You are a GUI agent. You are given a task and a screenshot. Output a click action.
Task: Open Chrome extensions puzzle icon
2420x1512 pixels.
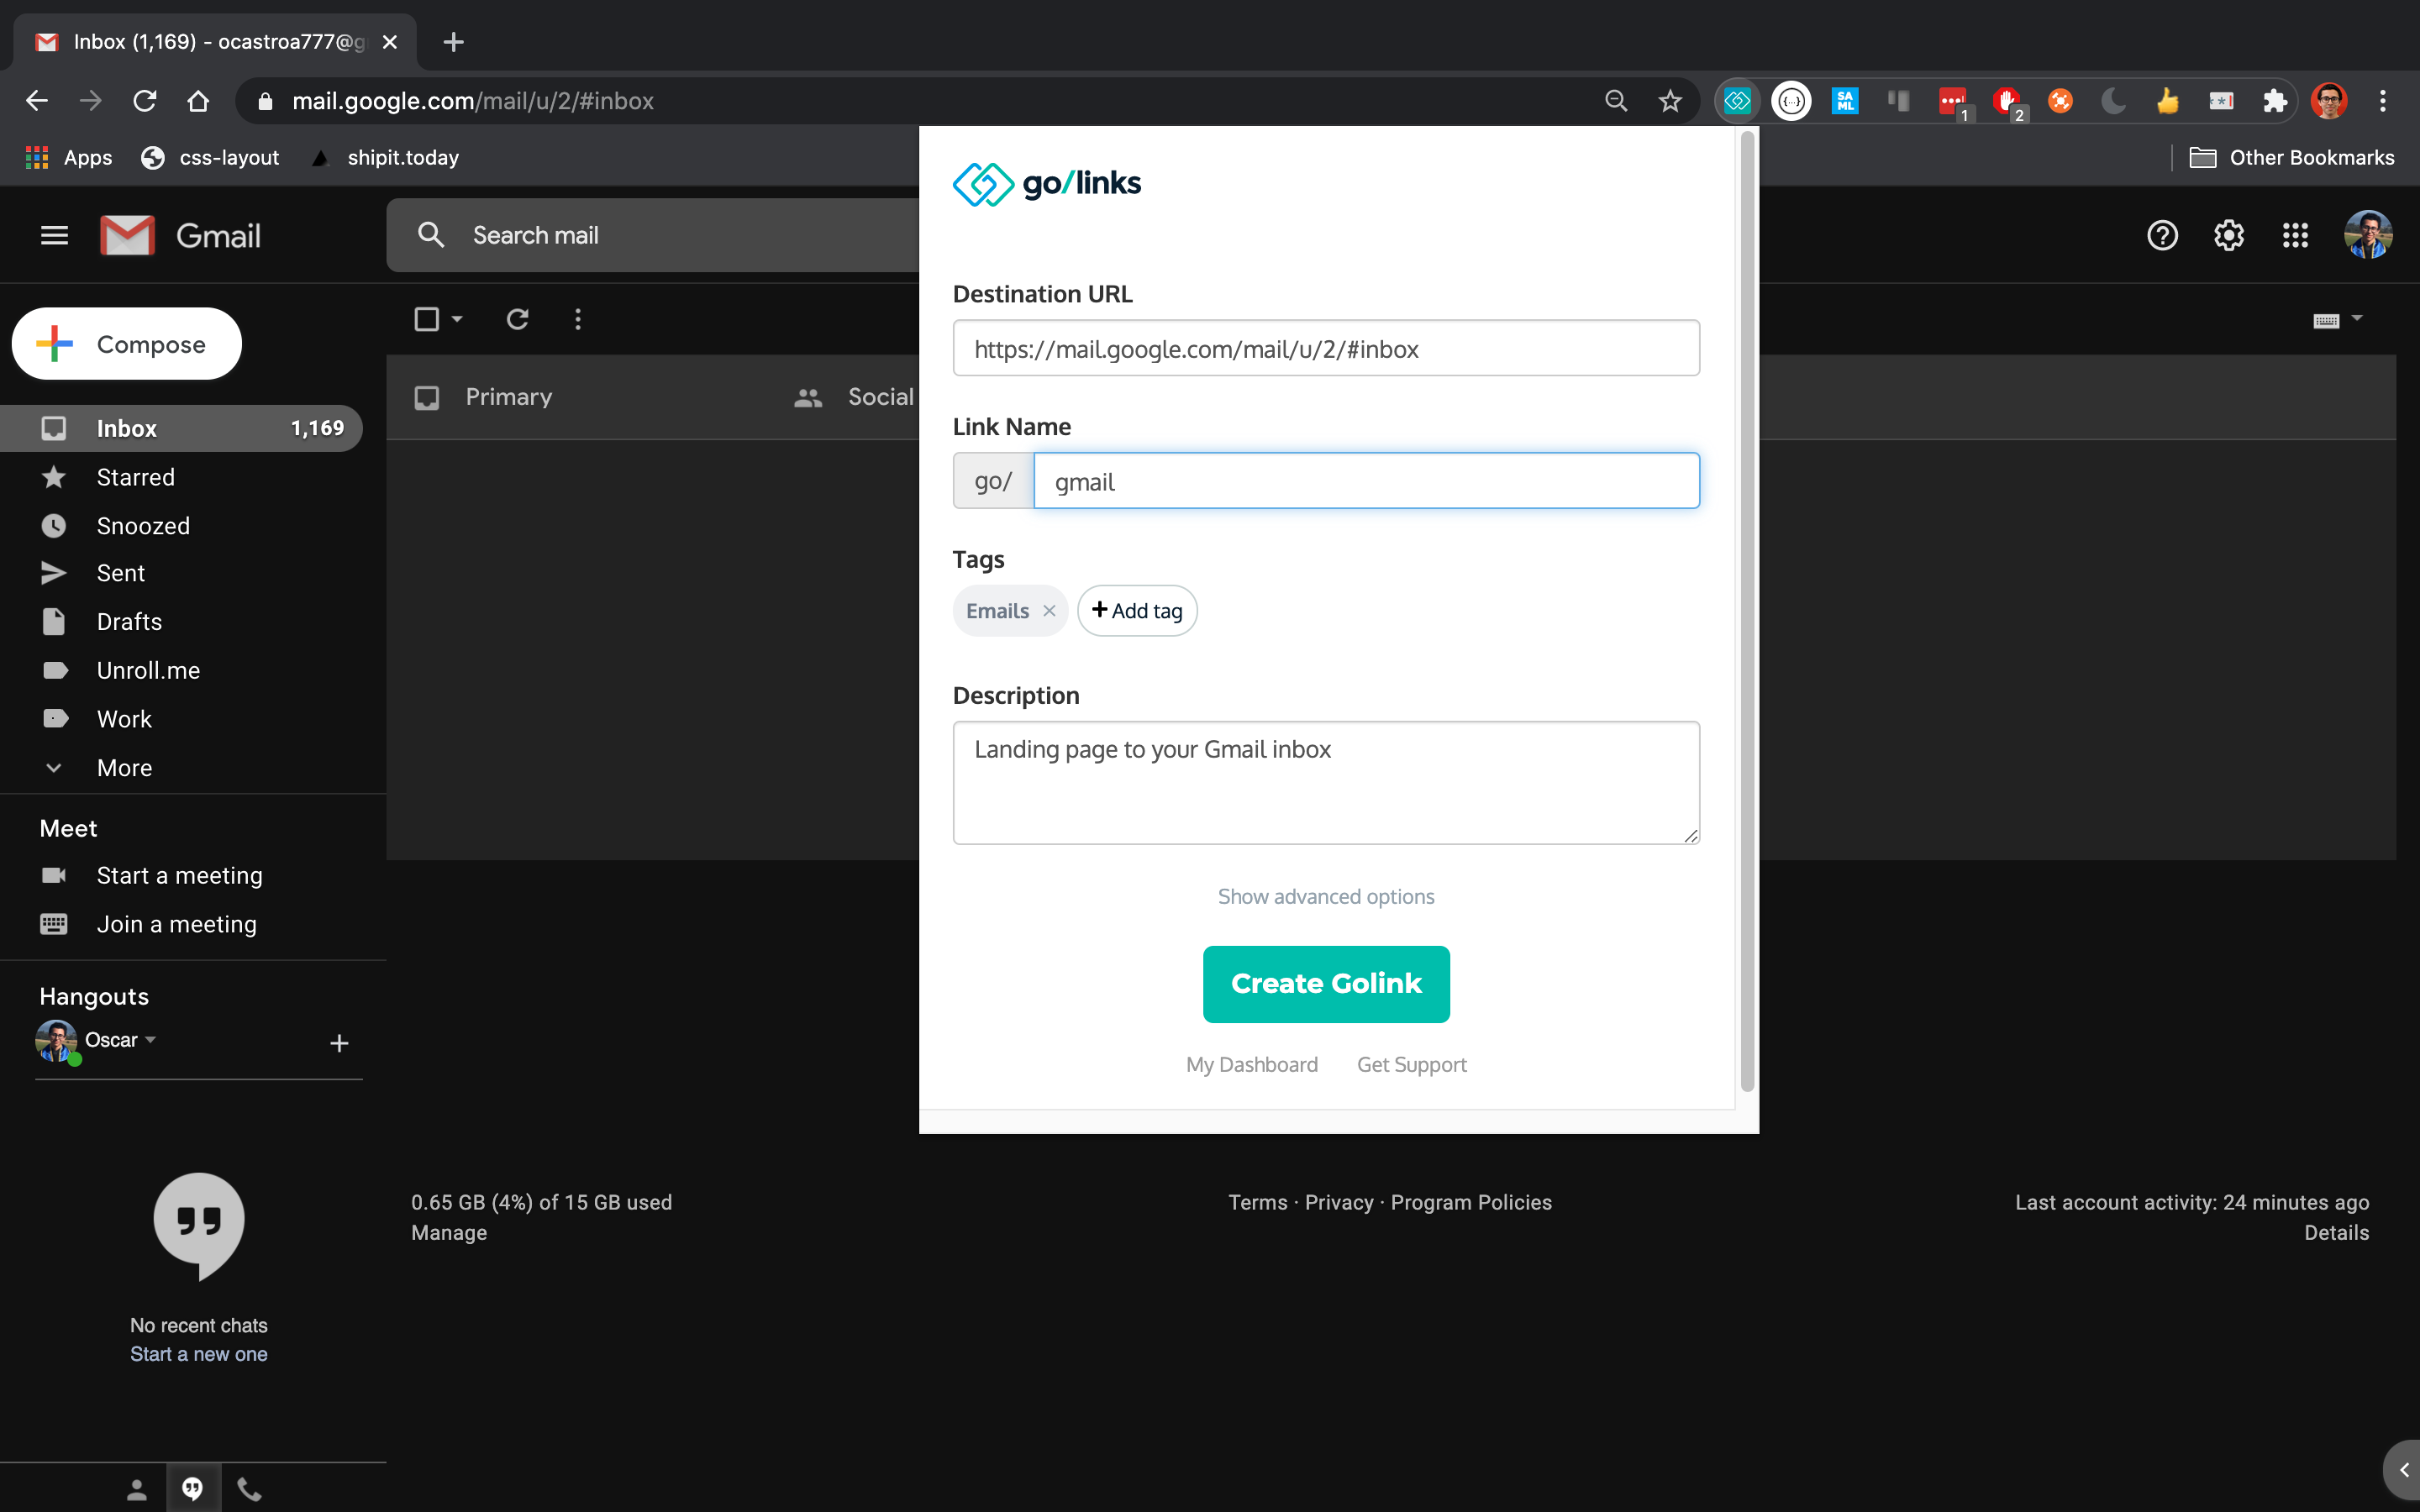click(2275, 101)
